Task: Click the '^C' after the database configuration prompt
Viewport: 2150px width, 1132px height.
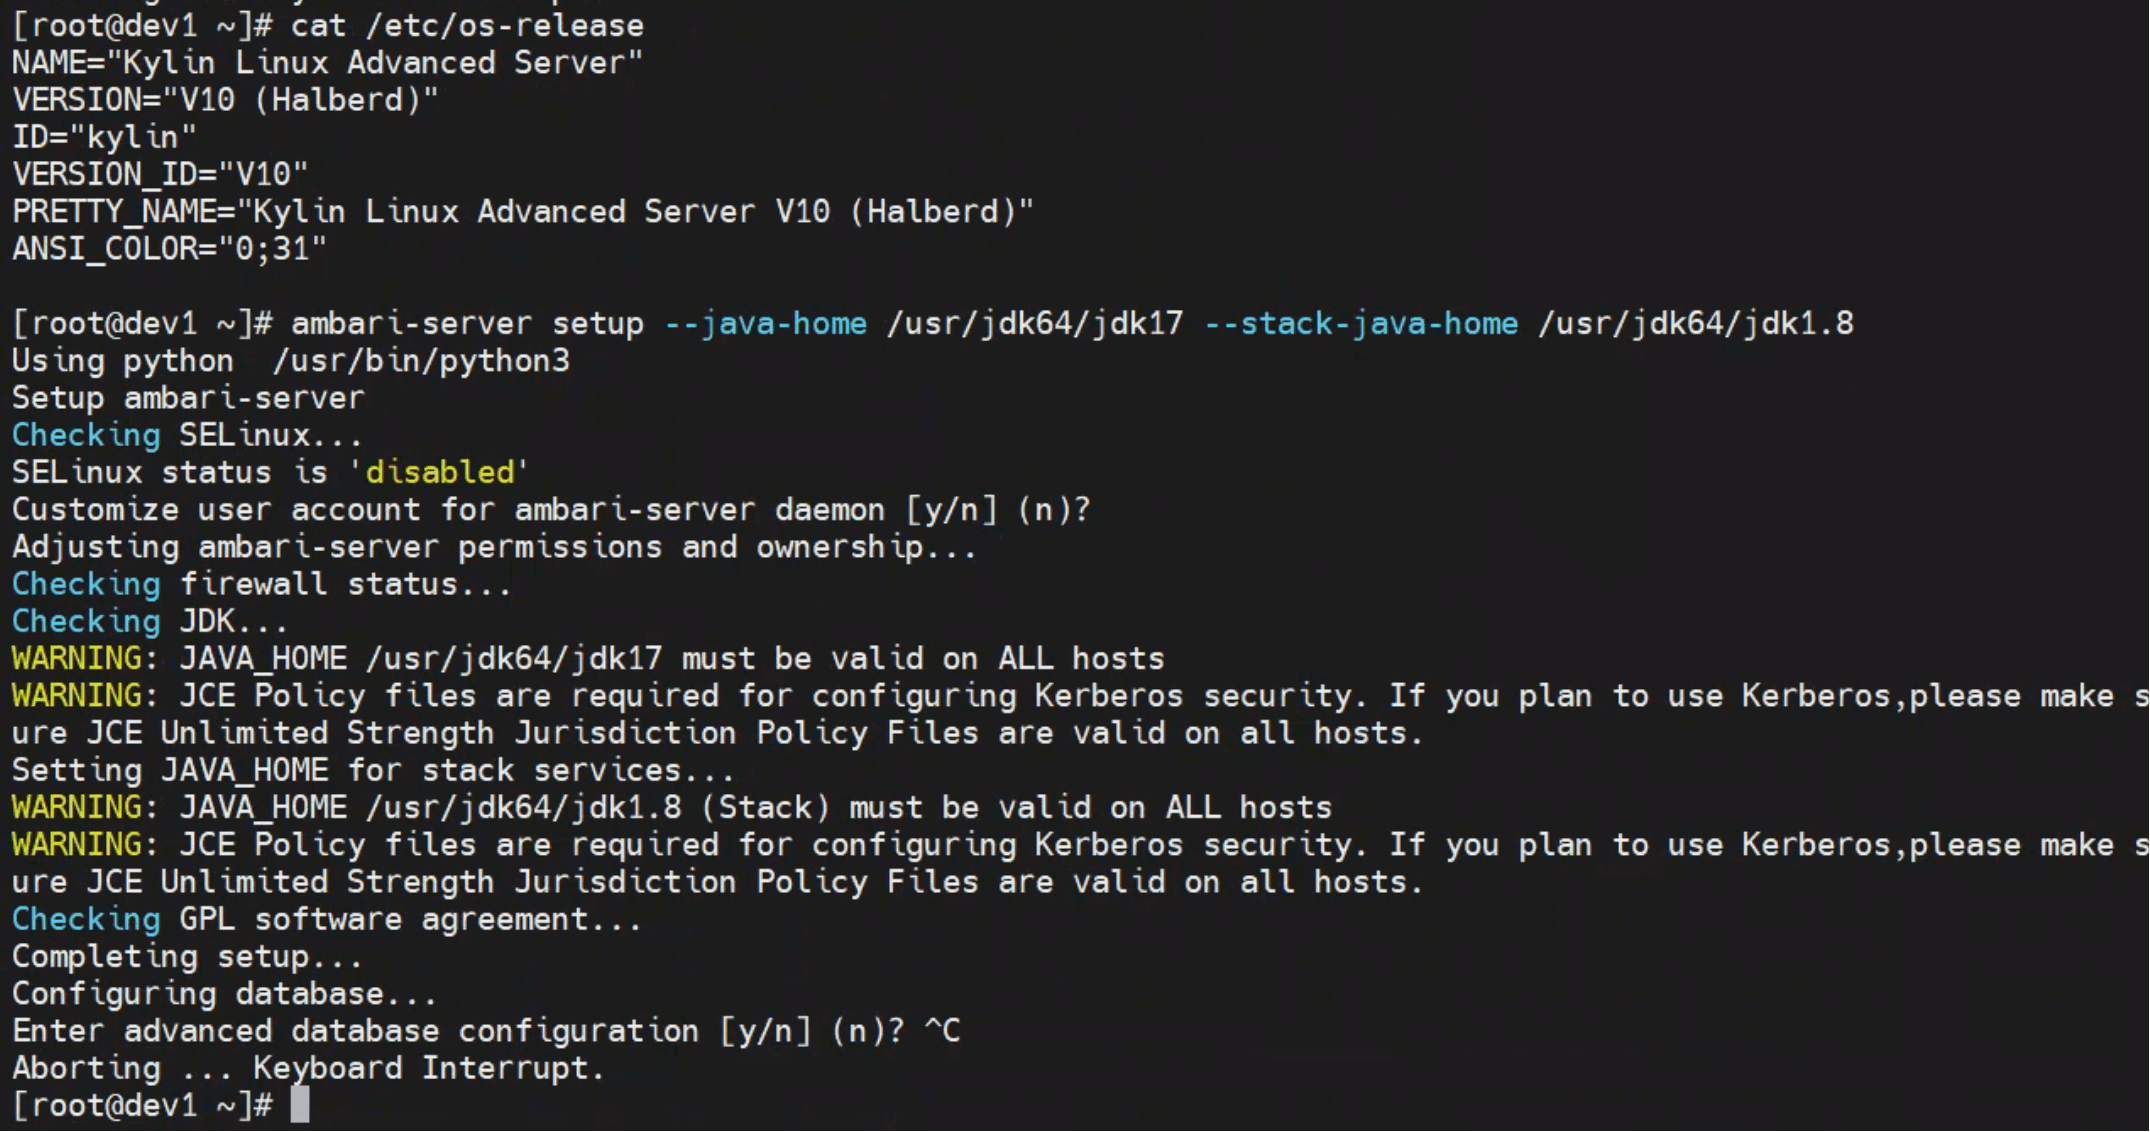Action: click(941, 1031)
